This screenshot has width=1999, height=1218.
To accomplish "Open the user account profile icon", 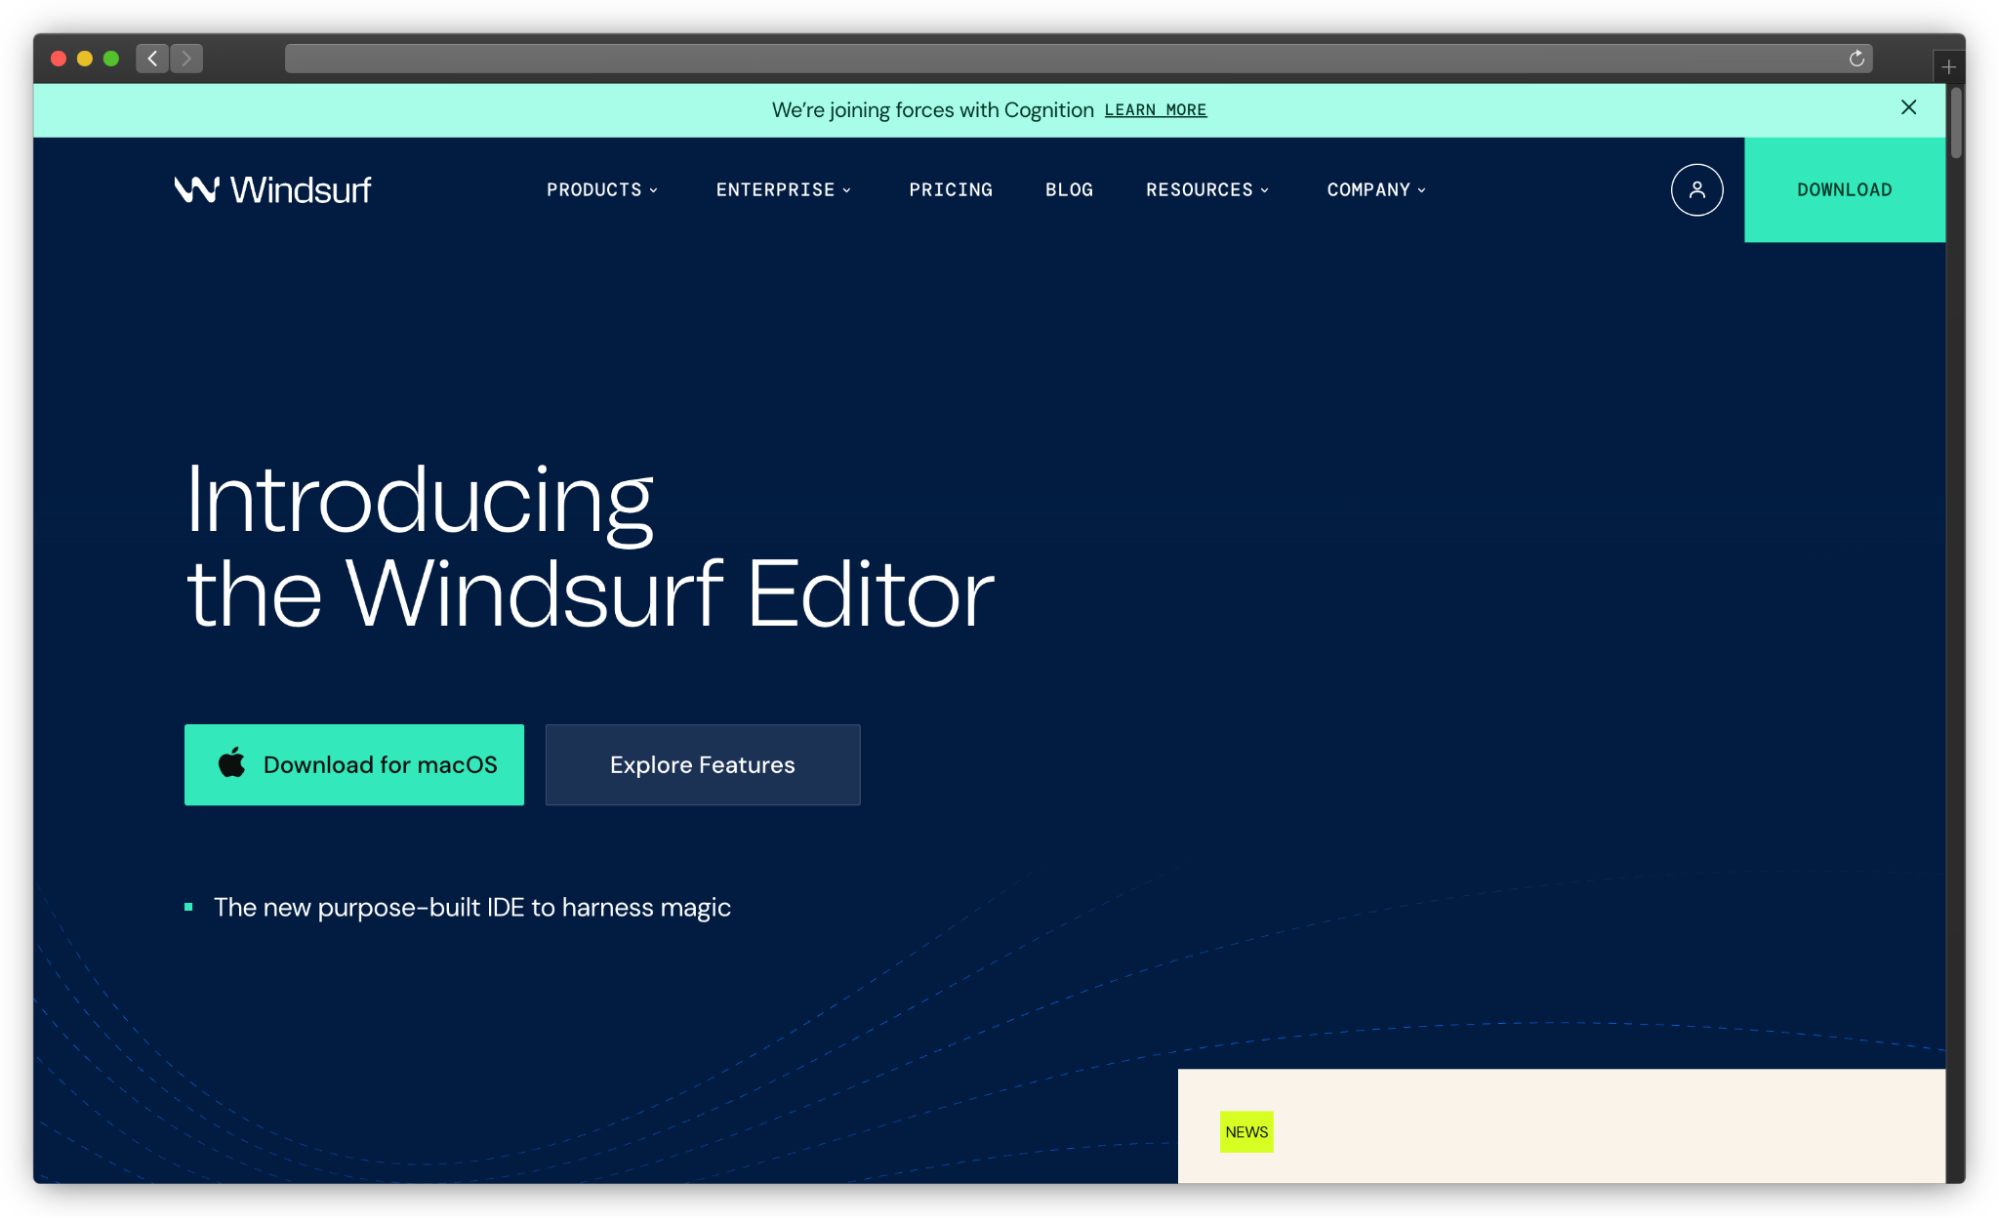I will coord(1696,190).
